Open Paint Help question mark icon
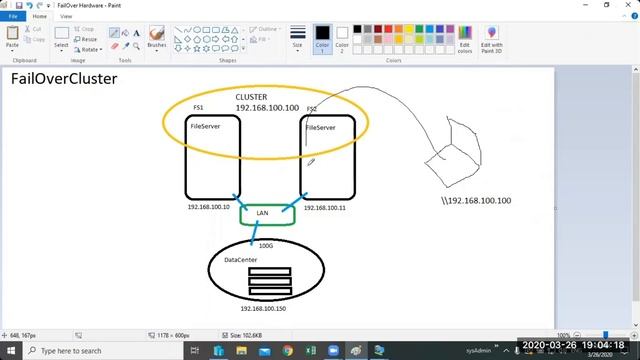This screenshot has width=640, height=360. (x=634, y=16)
